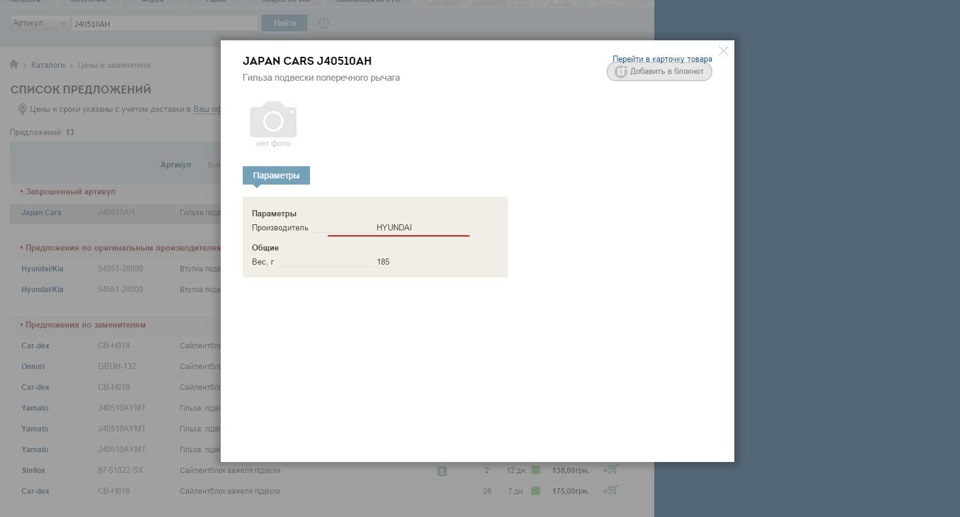Click the search field containing J40510AH
This screenshot has width=960, height=517.
[164, 23]
